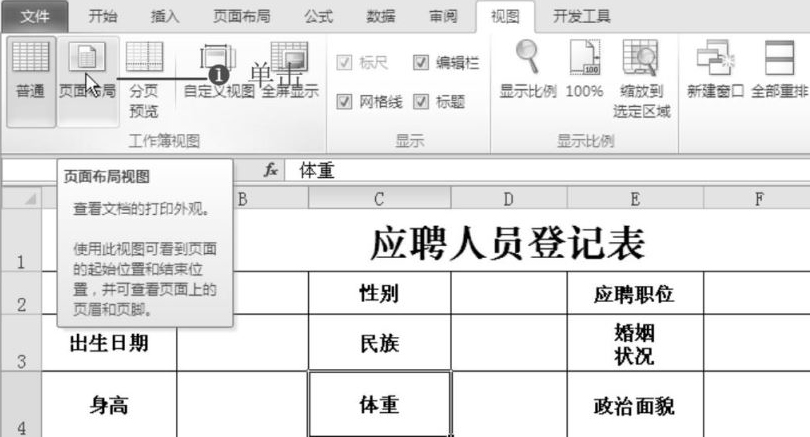Click the fx insert function button
Screen dimensions: 810x437
[x=271, y=170]
